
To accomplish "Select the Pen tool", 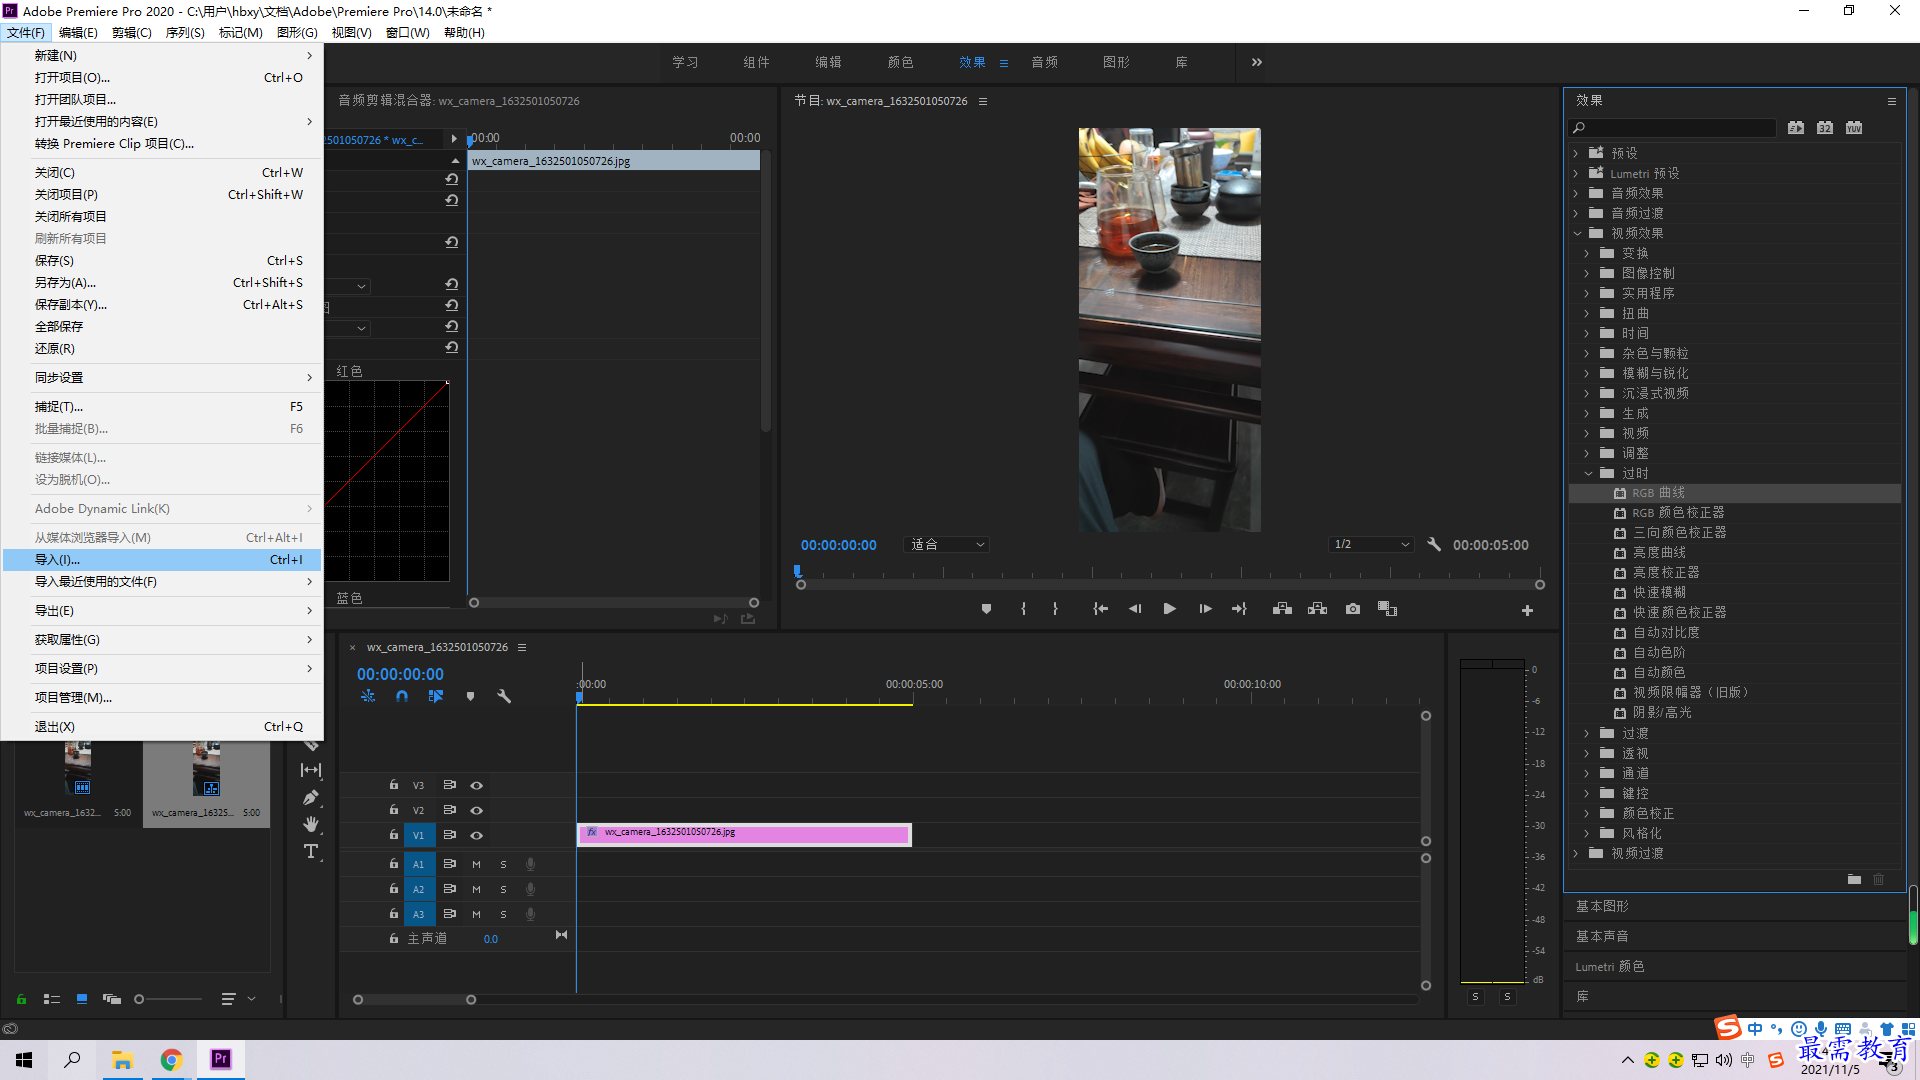I will 311,798.
